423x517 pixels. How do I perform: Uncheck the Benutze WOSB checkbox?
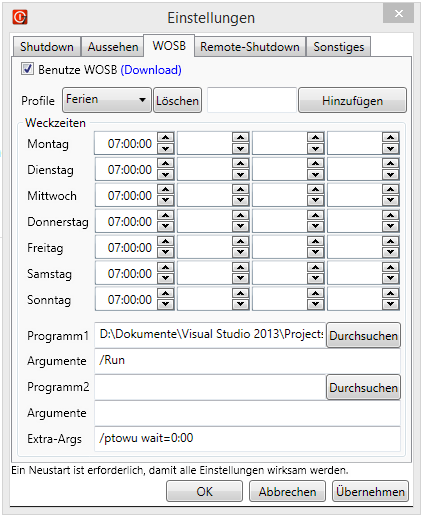coord(27,69)
